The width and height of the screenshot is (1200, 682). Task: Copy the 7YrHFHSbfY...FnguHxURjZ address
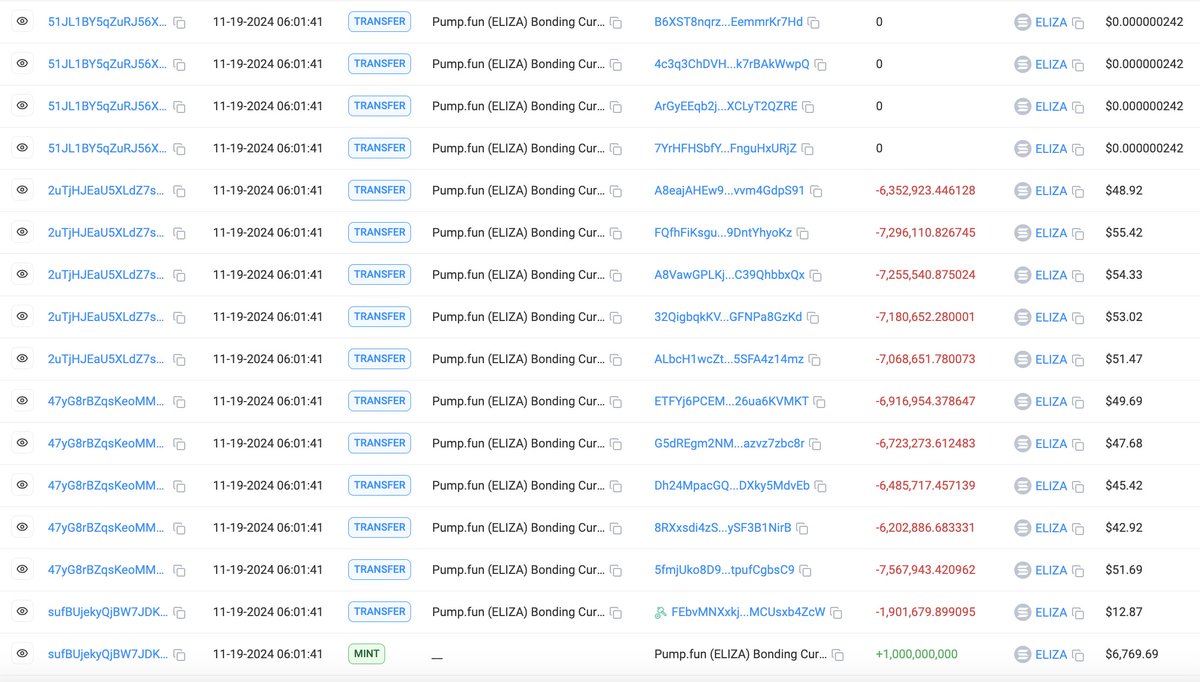pyautogui.click(x=808, y=149)
